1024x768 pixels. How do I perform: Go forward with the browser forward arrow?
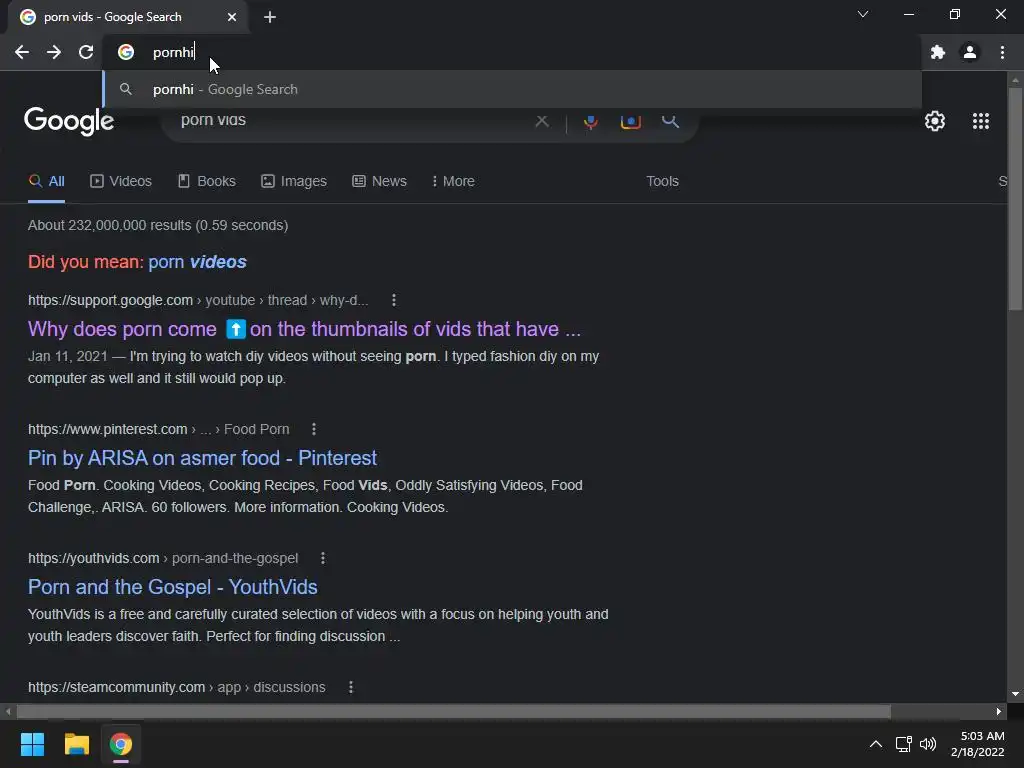point(54,52)
